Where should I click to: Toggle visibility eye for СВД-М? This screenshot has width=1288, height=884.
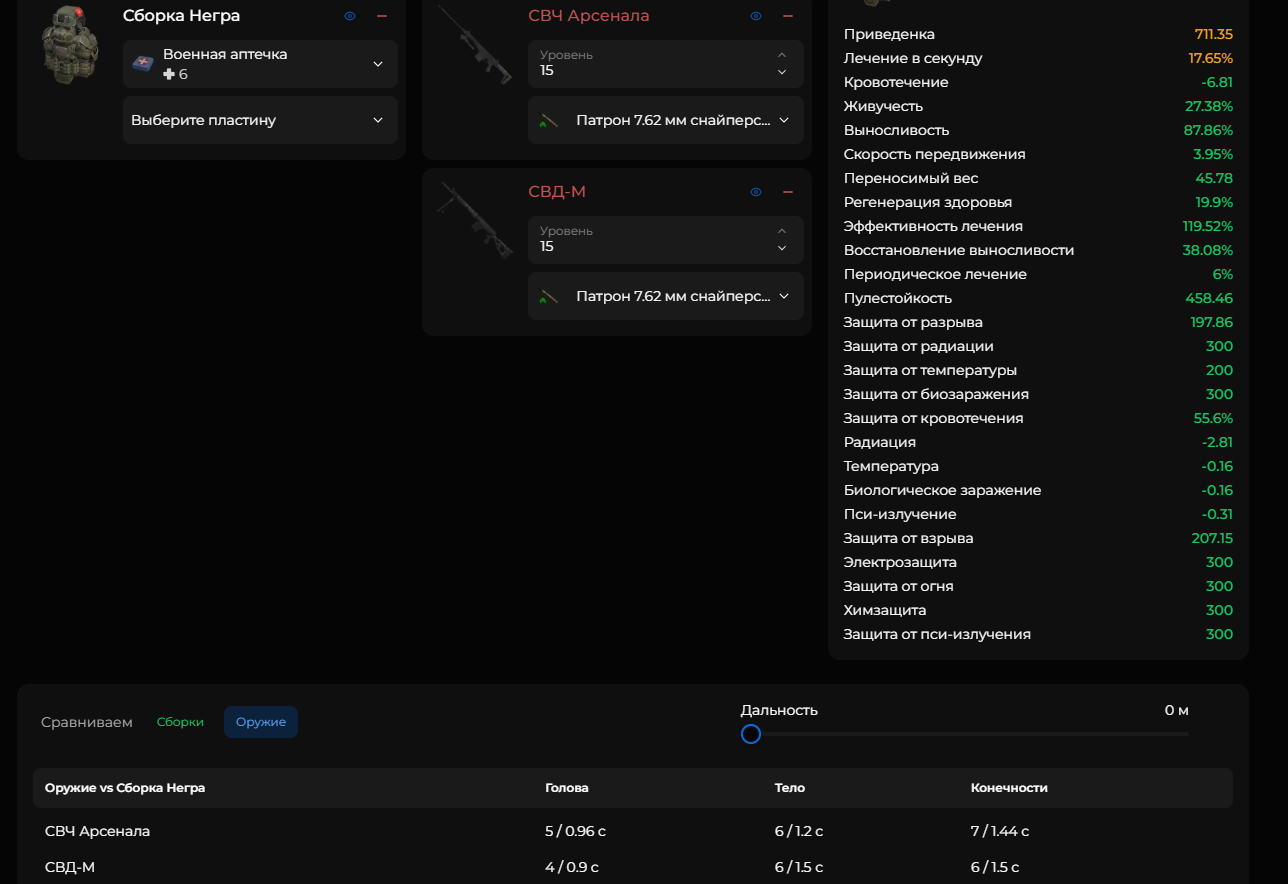pos(756,192)
